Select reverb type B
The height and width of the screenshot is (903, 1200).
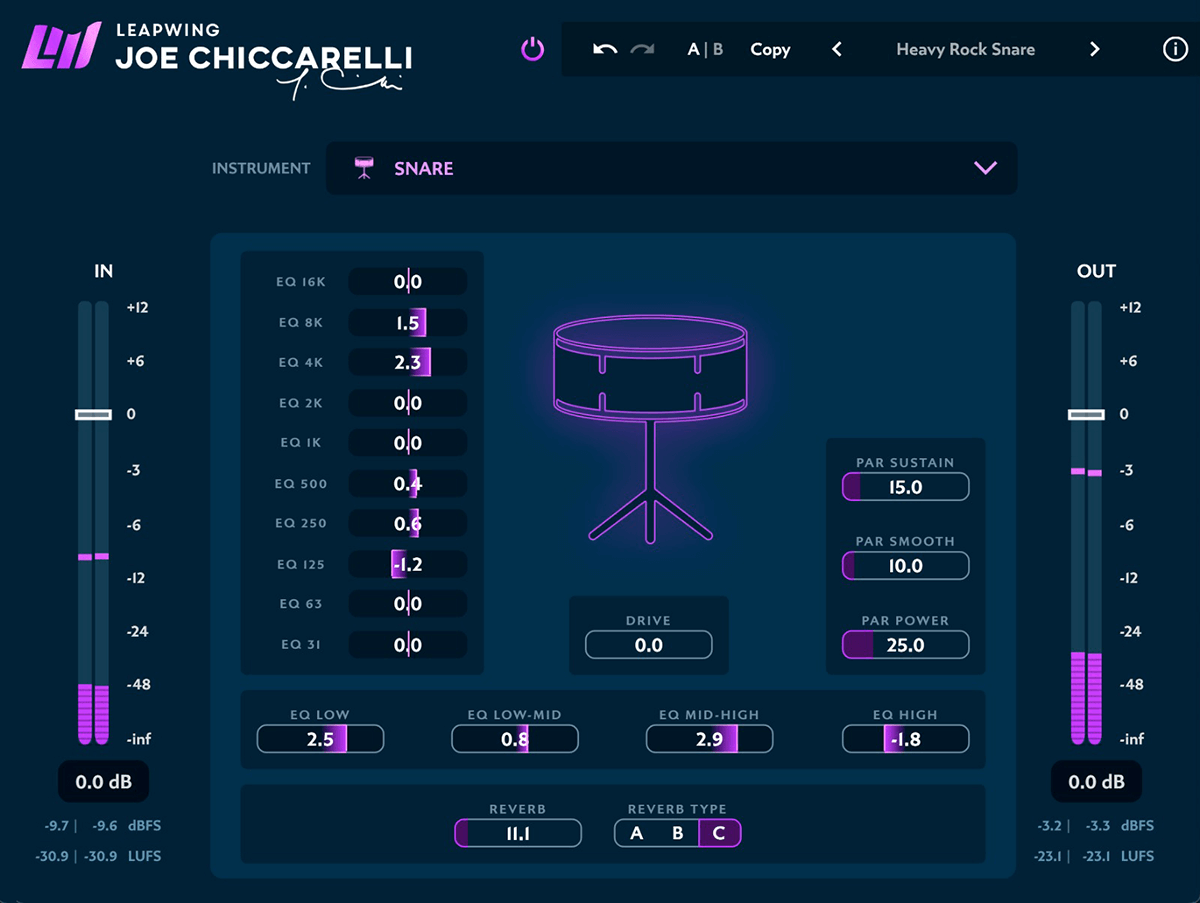pos(677,833)
